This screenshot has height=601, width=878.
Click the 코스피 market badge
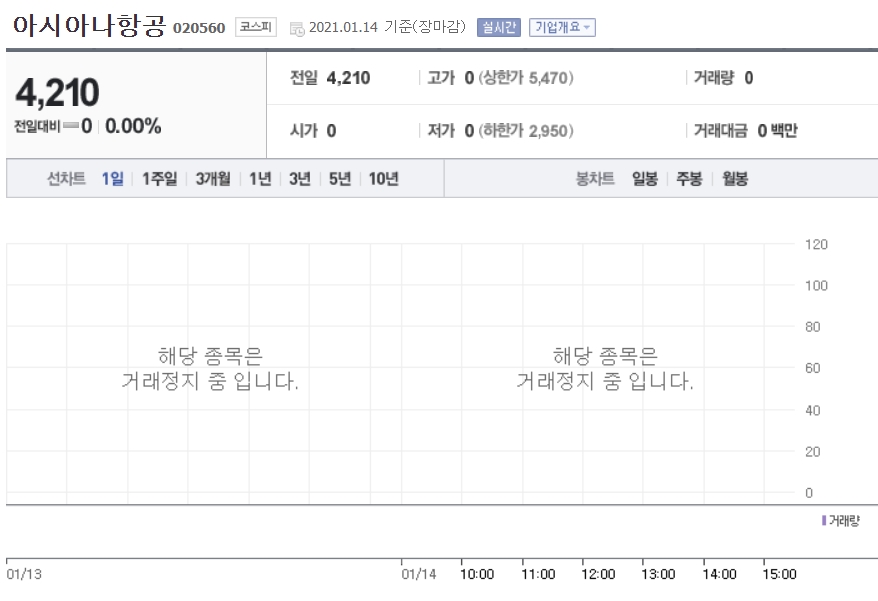[255, 27]
